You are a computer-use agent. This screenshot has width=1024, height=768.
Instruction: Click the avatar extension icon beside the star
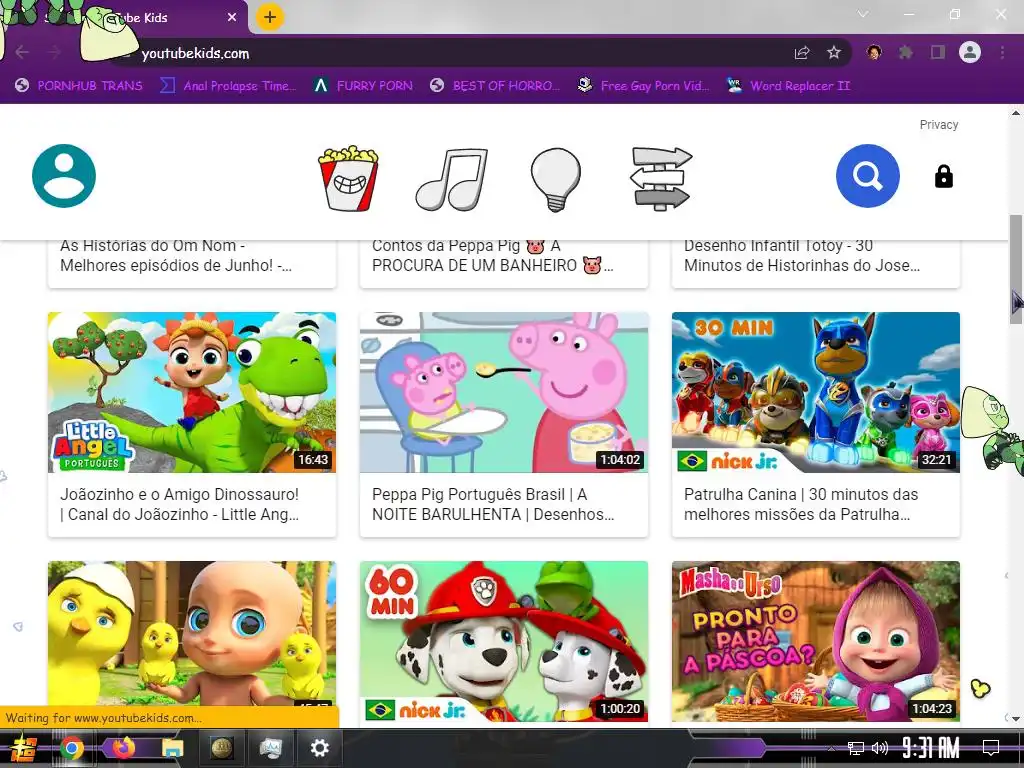coord(874,52)
